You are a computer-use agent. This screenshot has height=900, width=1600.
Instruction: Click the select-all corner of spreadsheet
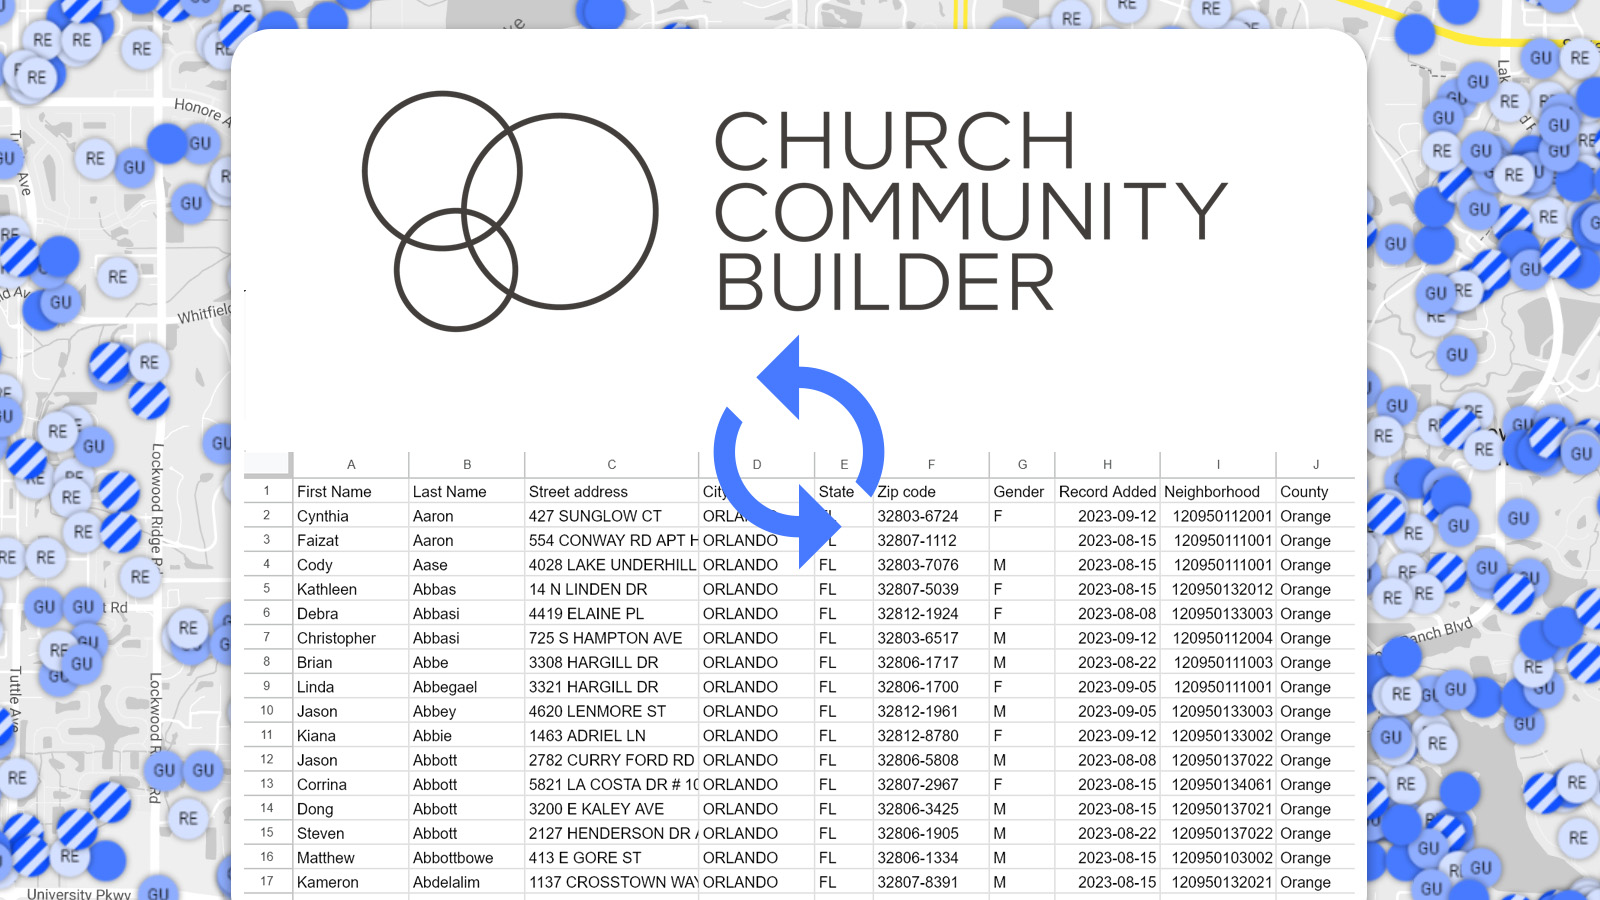click(267, 464)
